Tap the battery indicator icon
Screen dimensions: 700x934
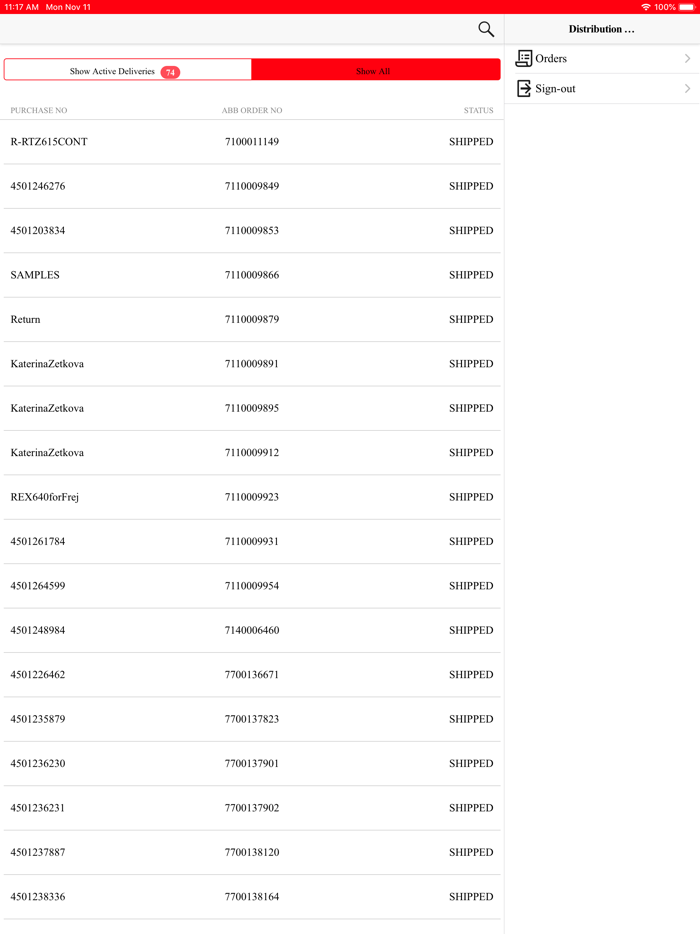click(x=686, y=7)
